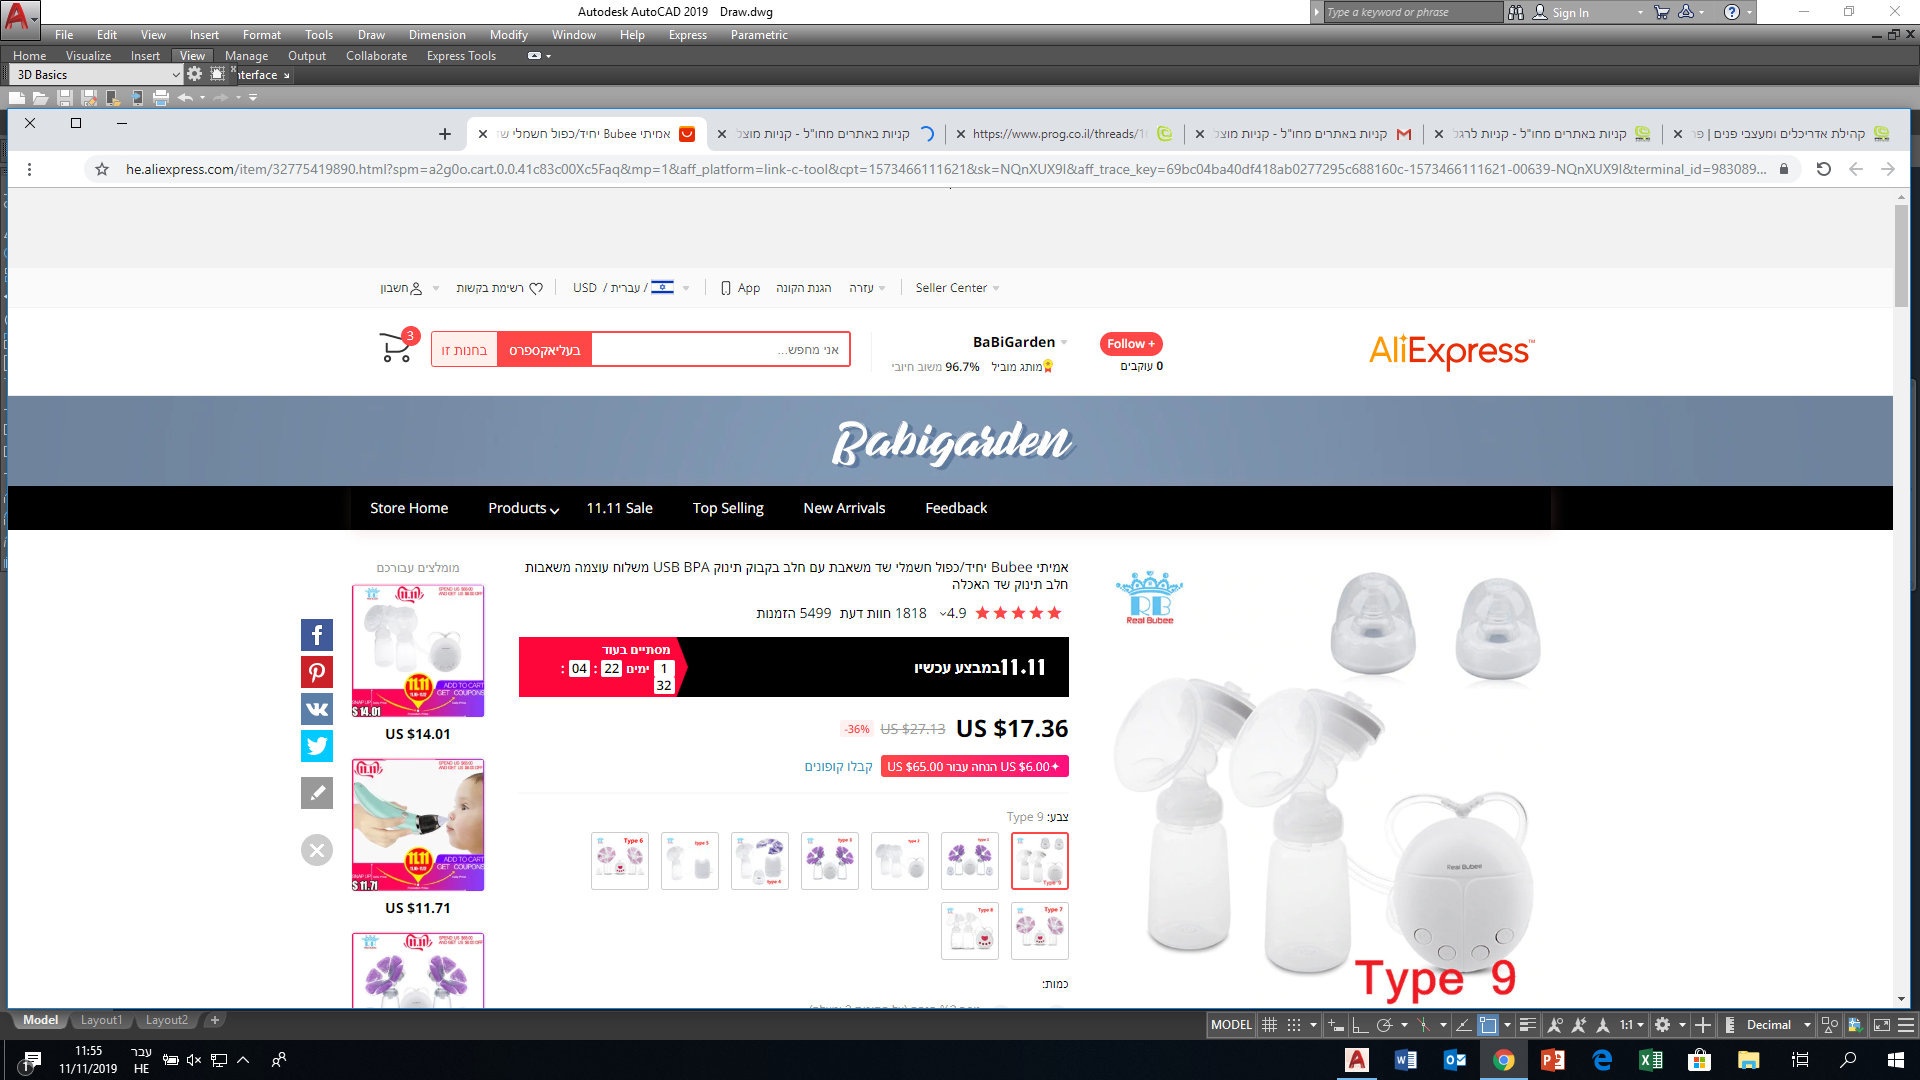The height and width of the screenshot is (1080, 1920).
Task: Click the Save As icon in toolbar
Action: click(89, 98)
